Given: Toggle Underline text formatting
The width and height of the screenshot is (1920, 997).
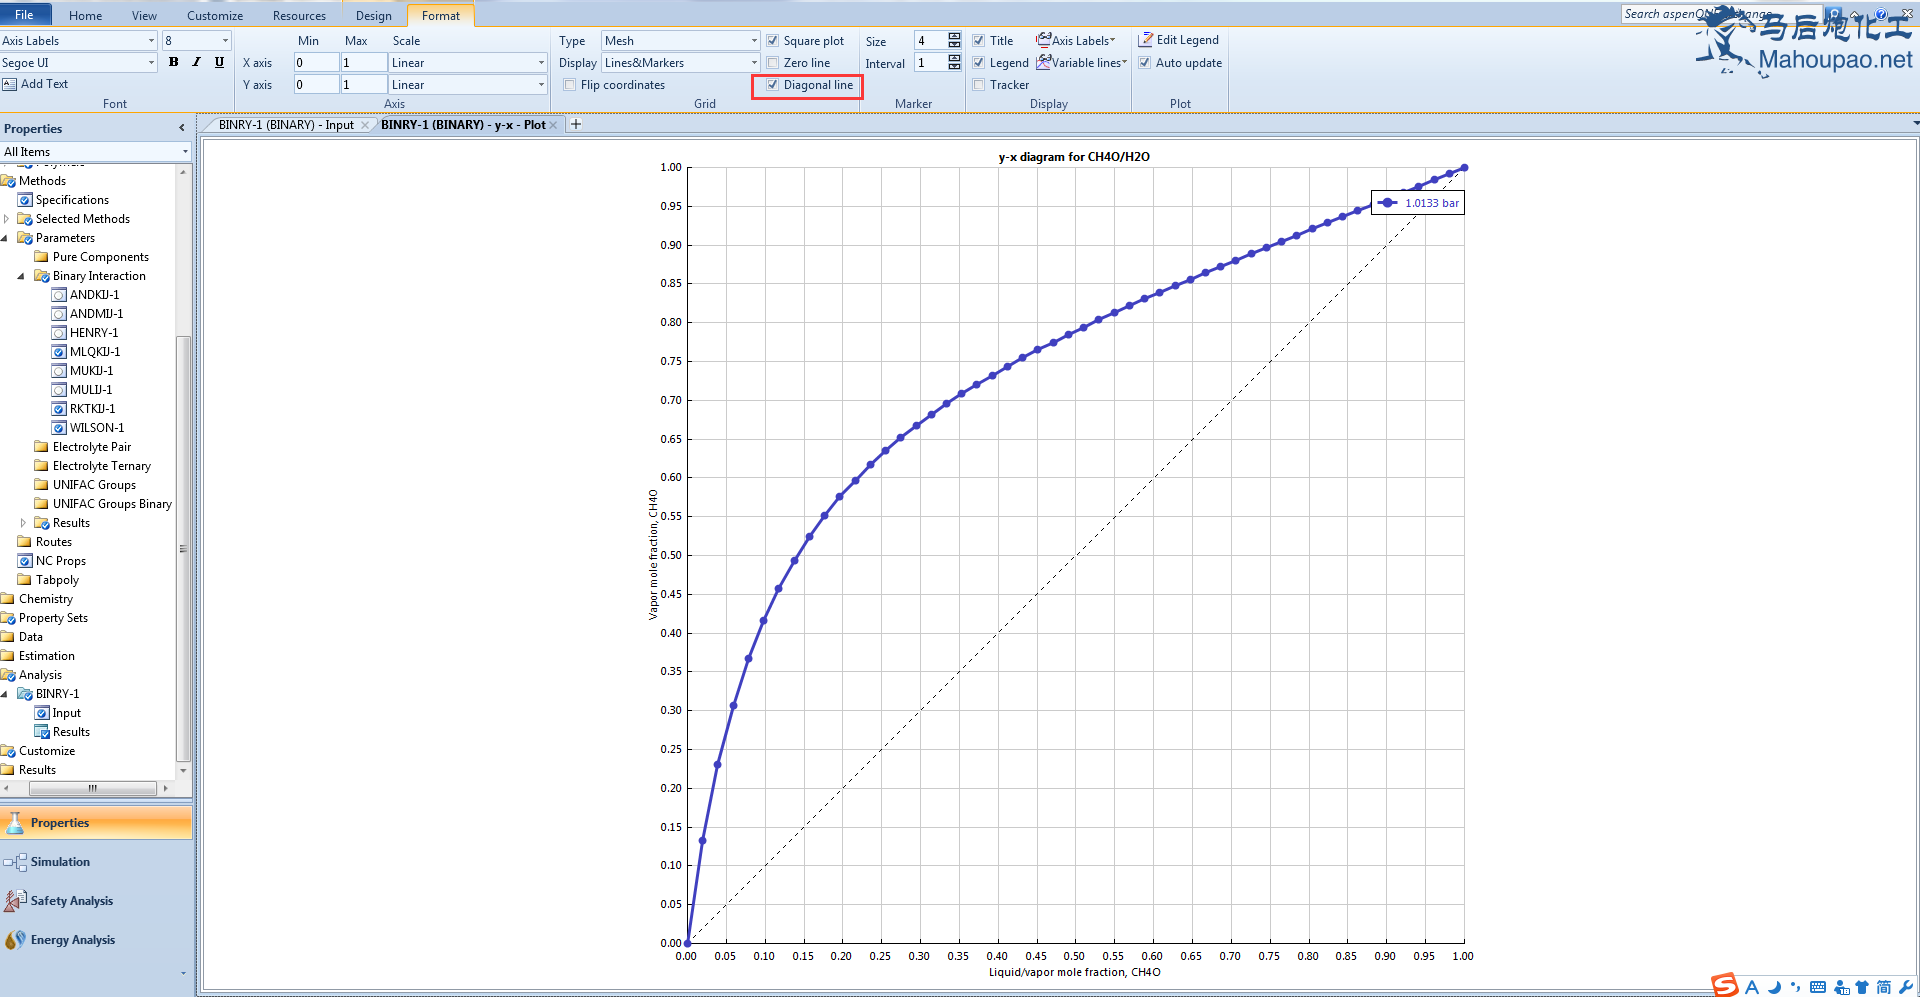Looking at the screenshot, I should (219, 62).
